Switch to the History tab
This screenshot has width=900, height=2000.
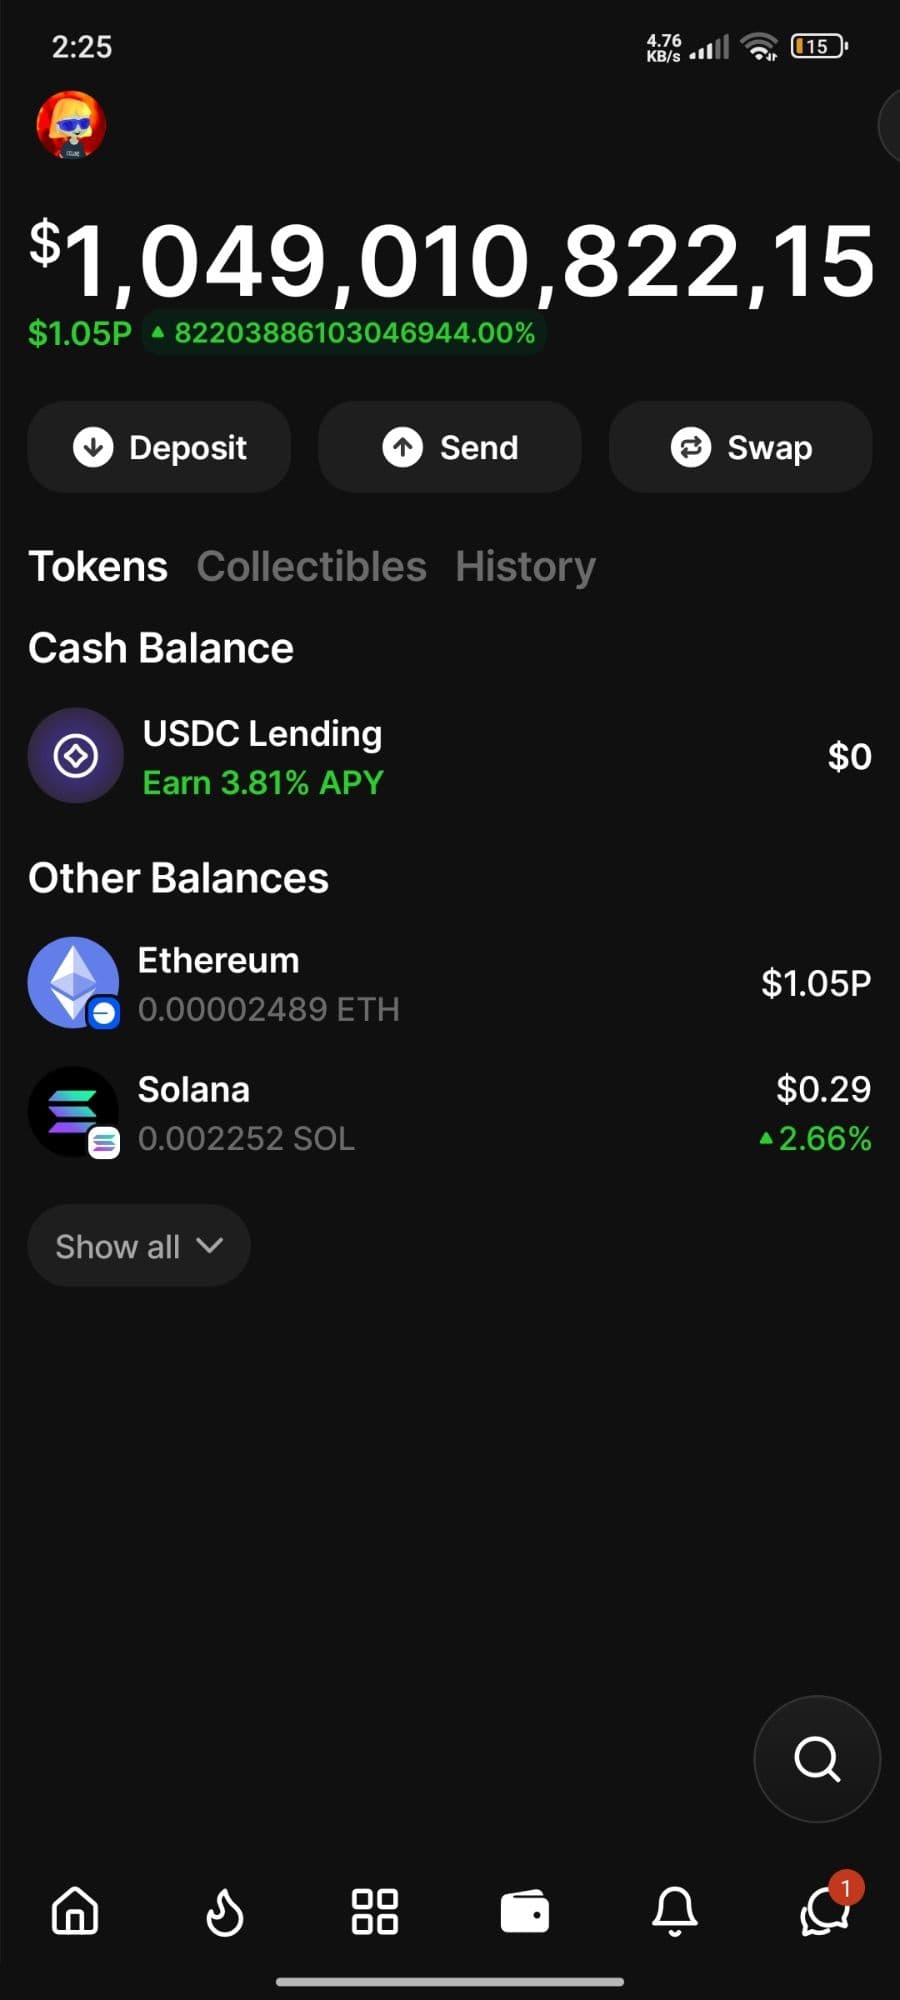coord(525,567)
